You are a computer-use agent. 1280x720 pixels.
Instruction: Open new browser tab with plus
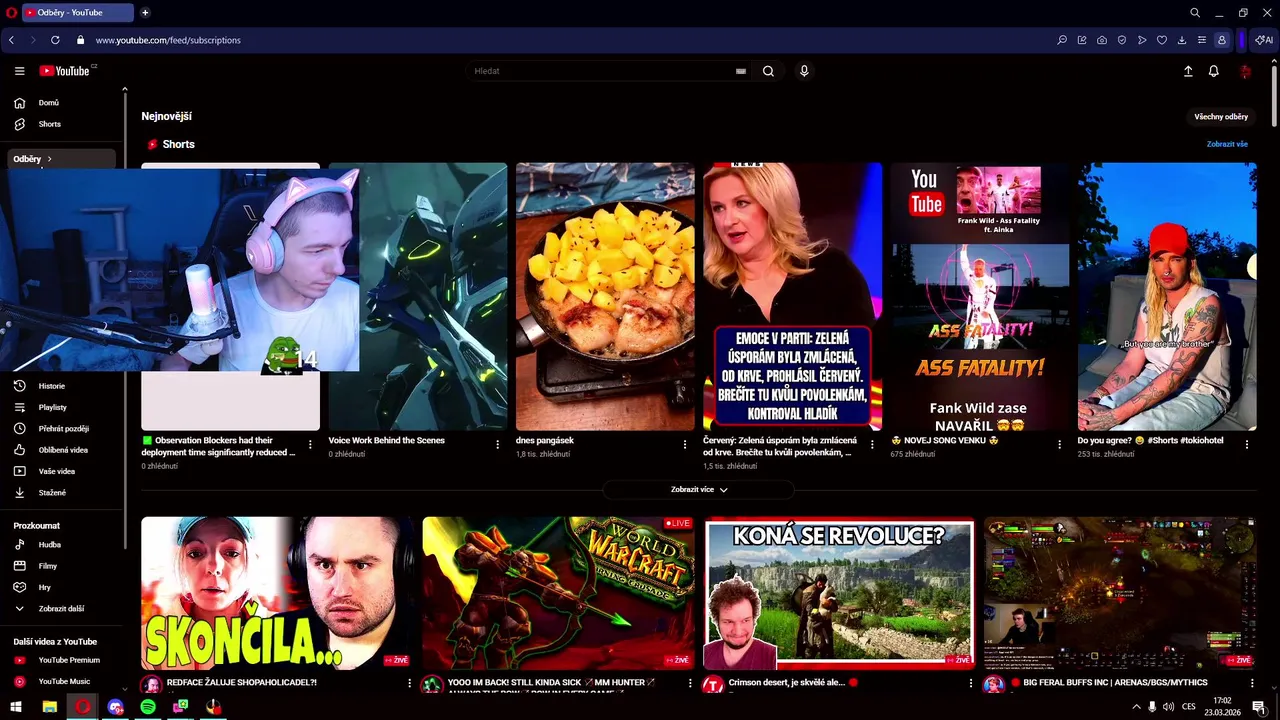pos(145,13)
